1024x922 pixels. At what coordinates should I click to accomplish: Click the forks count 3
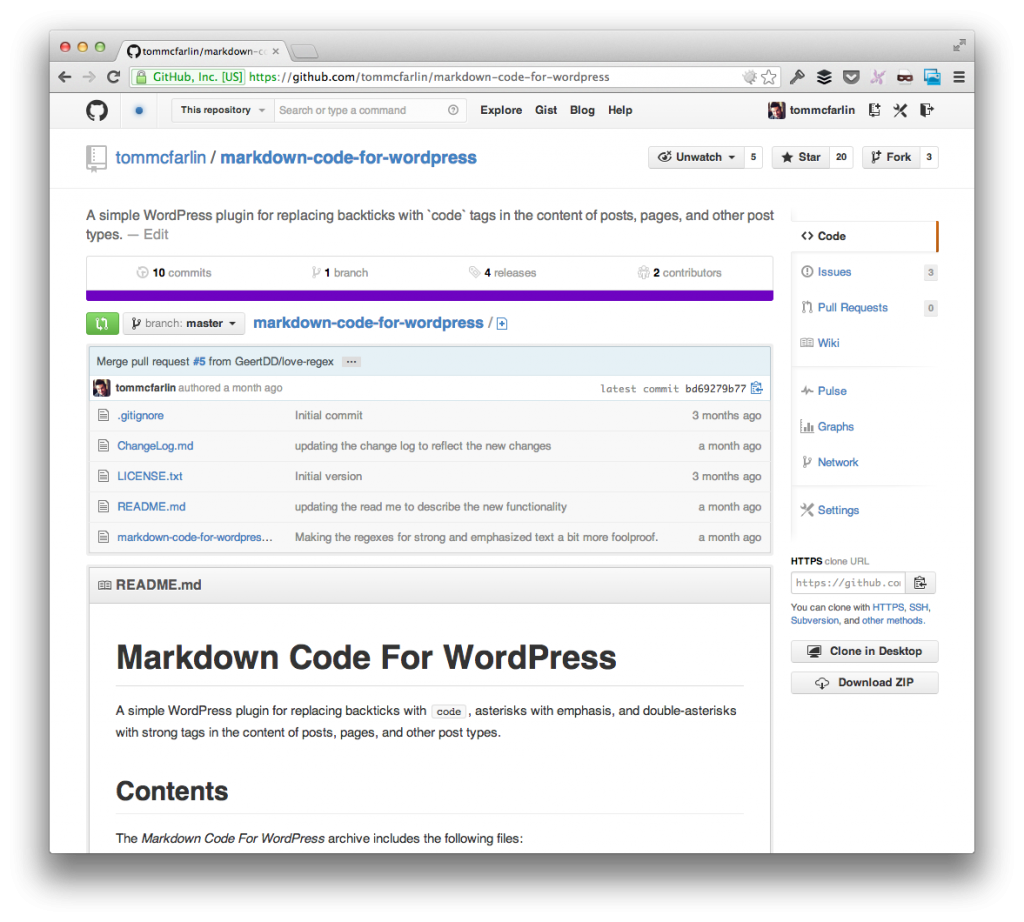coord(929,157)
